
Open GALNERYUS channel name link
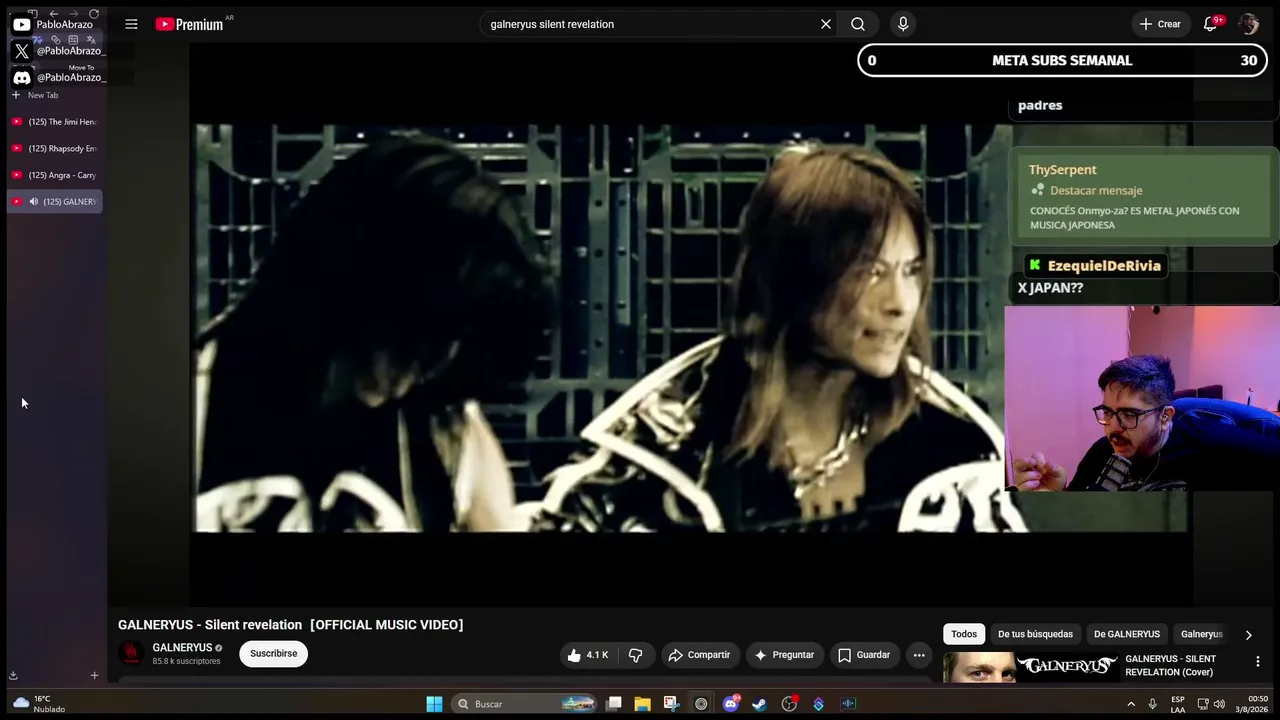(182, 648)
